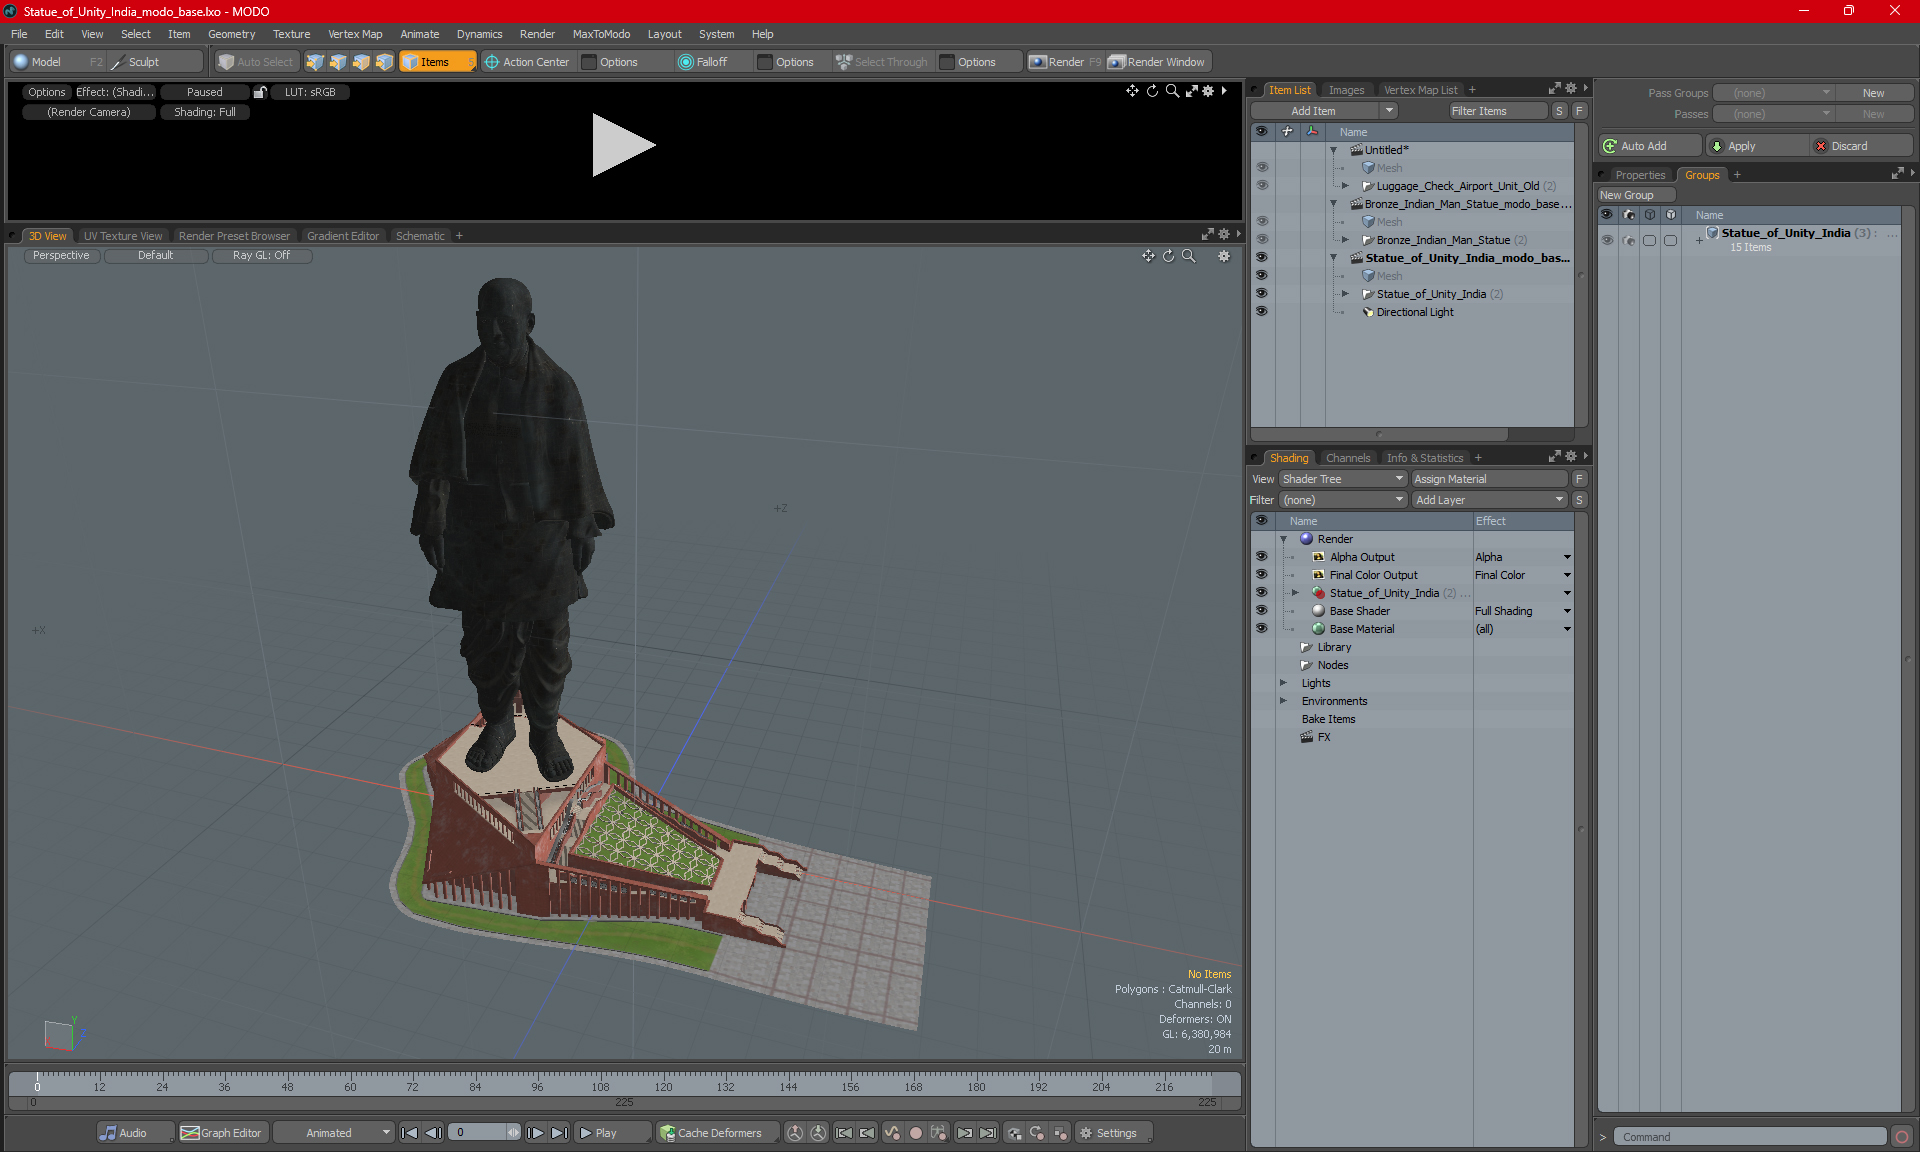
Task: Click the render preview lock icon
Action: pos(260,92)
